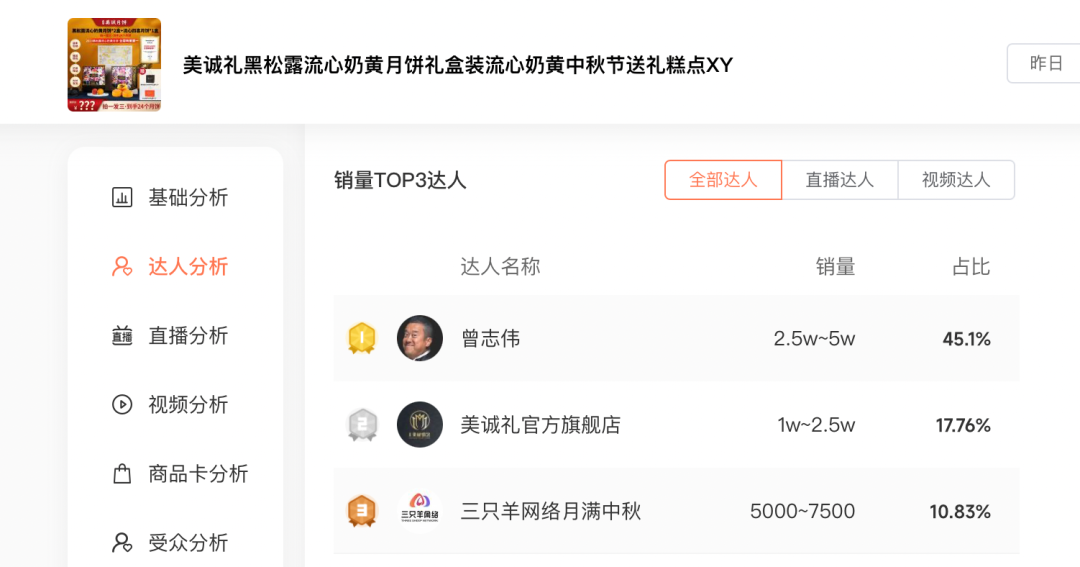Viewport: 1080px width, 567px height.
Task: Click the 达人分析 person icon
Action: (122, 267)
